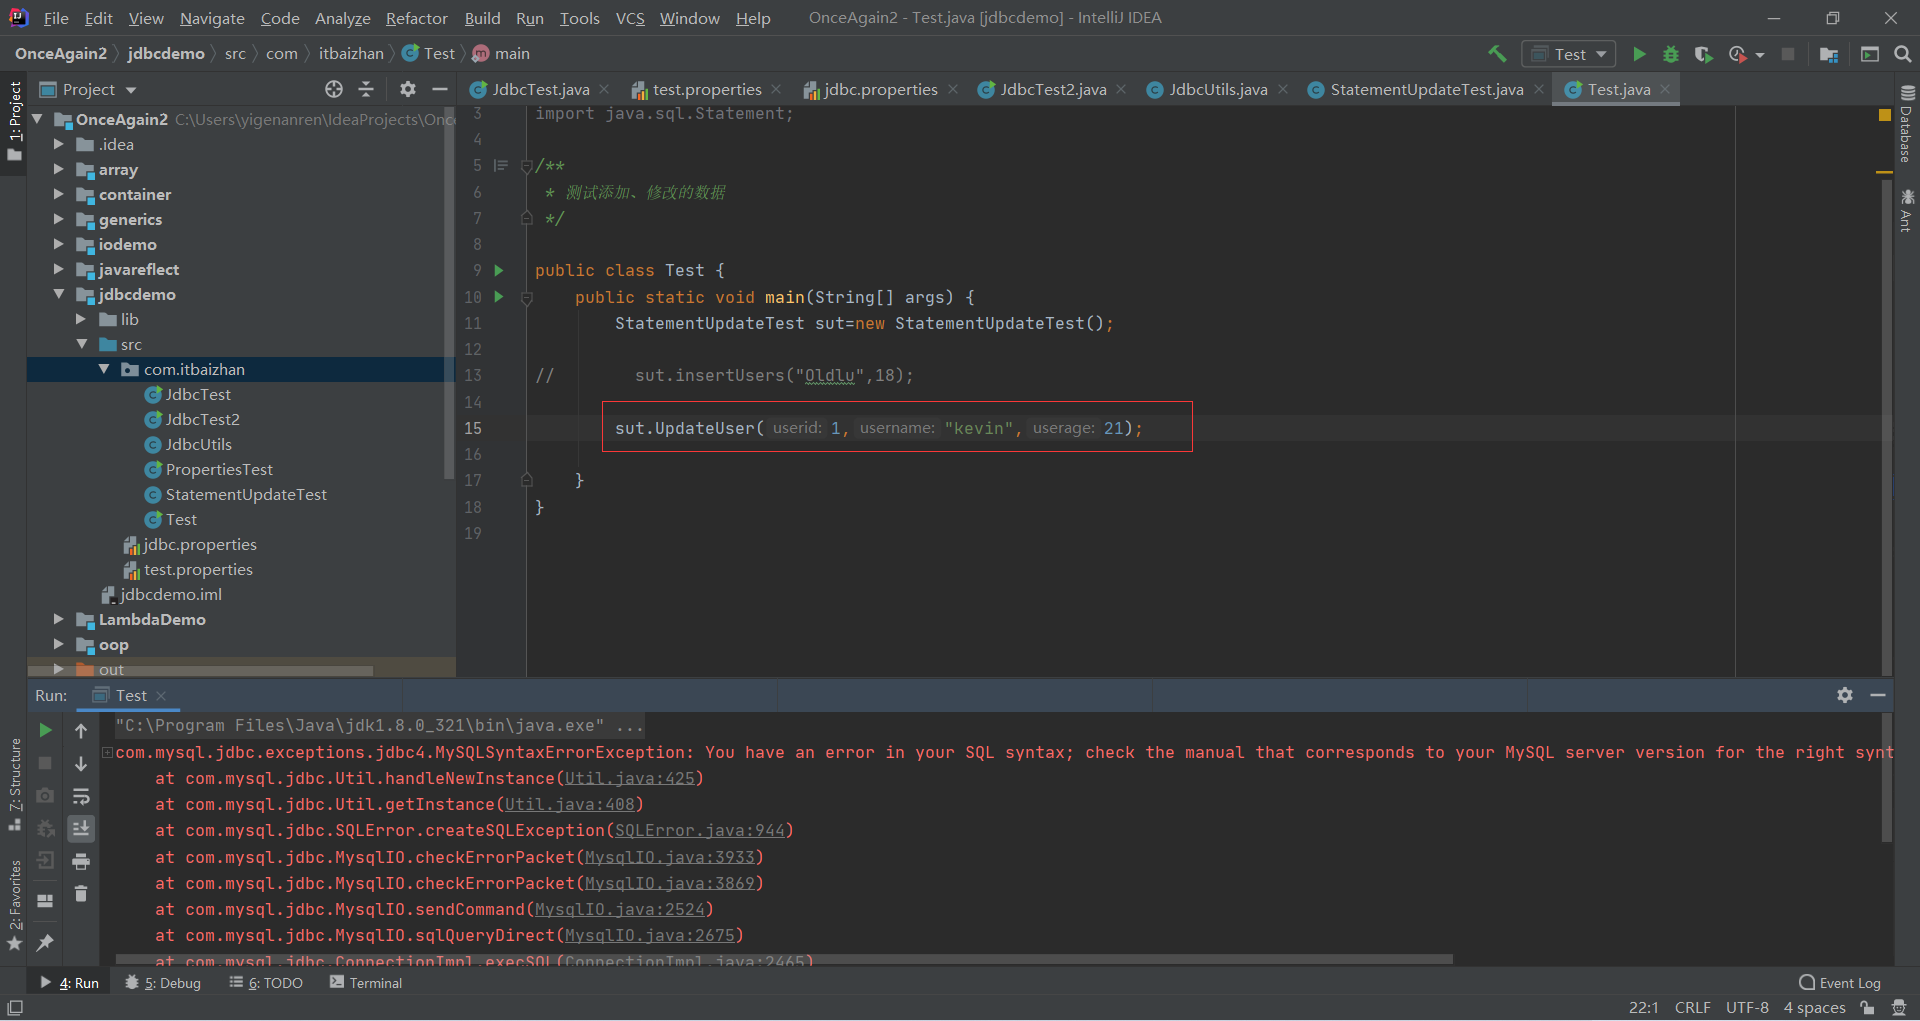Toggle tool window quick-access icon bottom-left
Image resolution: width=1920 pixels, height=1021 pixels.
[15, 1008]
